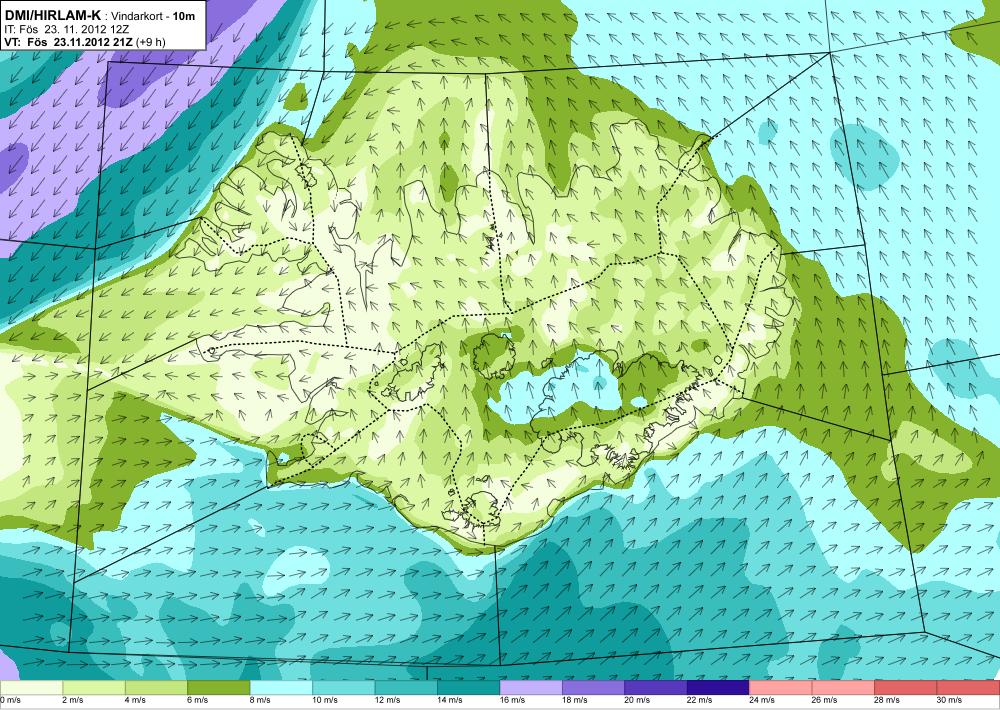Viewport: 1000px width, 710px height.
Task: Select the pale cyan 8 m/s legend swatch
Action: 281,688
